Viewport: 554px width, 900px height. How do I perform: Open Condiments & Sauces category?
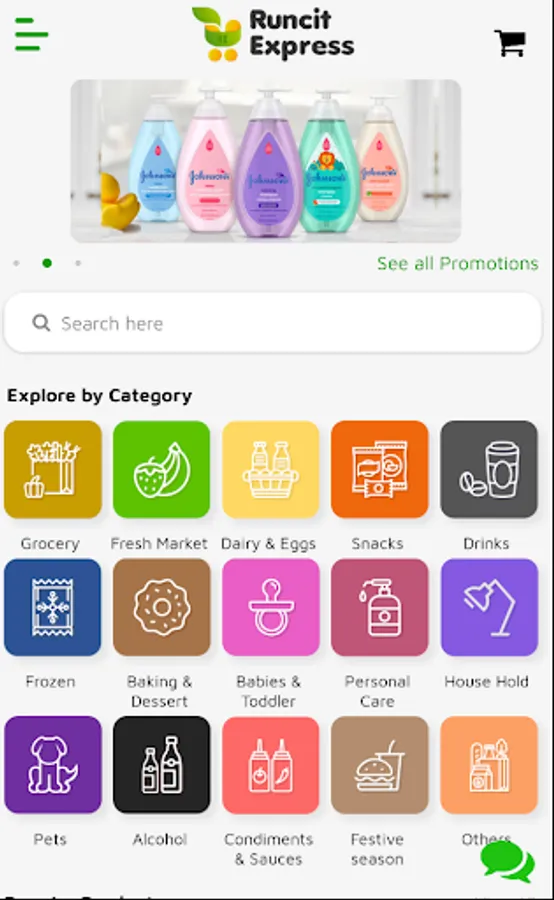270,765
